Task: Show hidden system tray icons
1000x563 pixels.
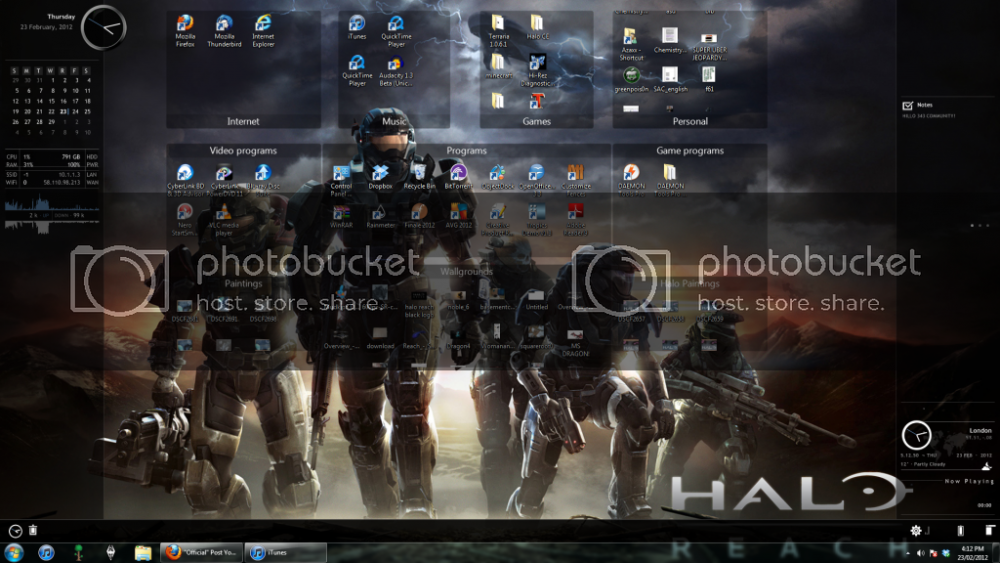Action: 907,553
